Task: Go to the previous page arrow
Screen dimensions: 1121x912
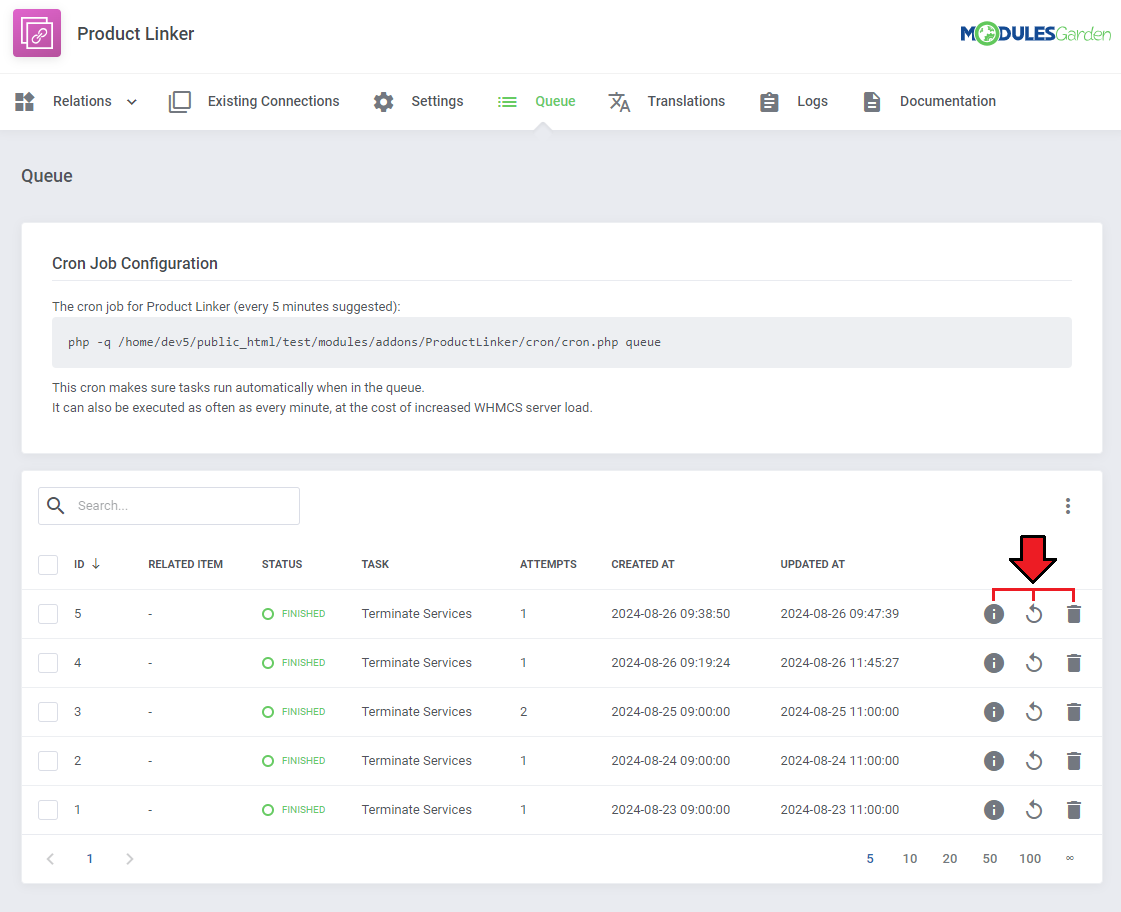Action: [50, 858]
